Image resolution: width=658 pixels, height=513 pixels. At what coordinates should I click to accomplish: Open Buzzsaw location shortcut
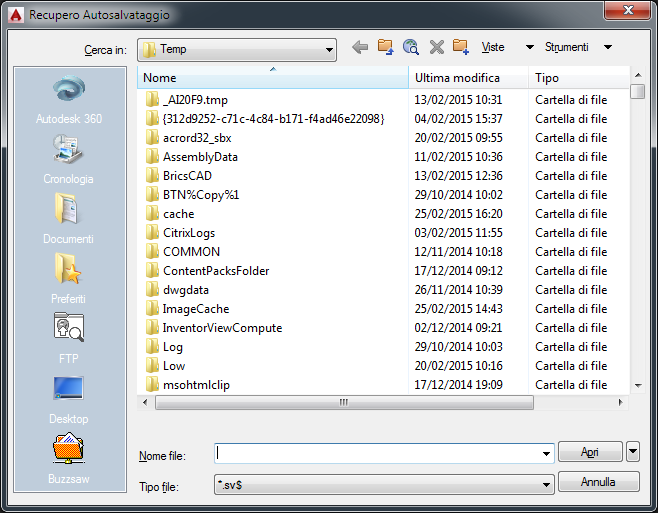click(x=68, y=459)
